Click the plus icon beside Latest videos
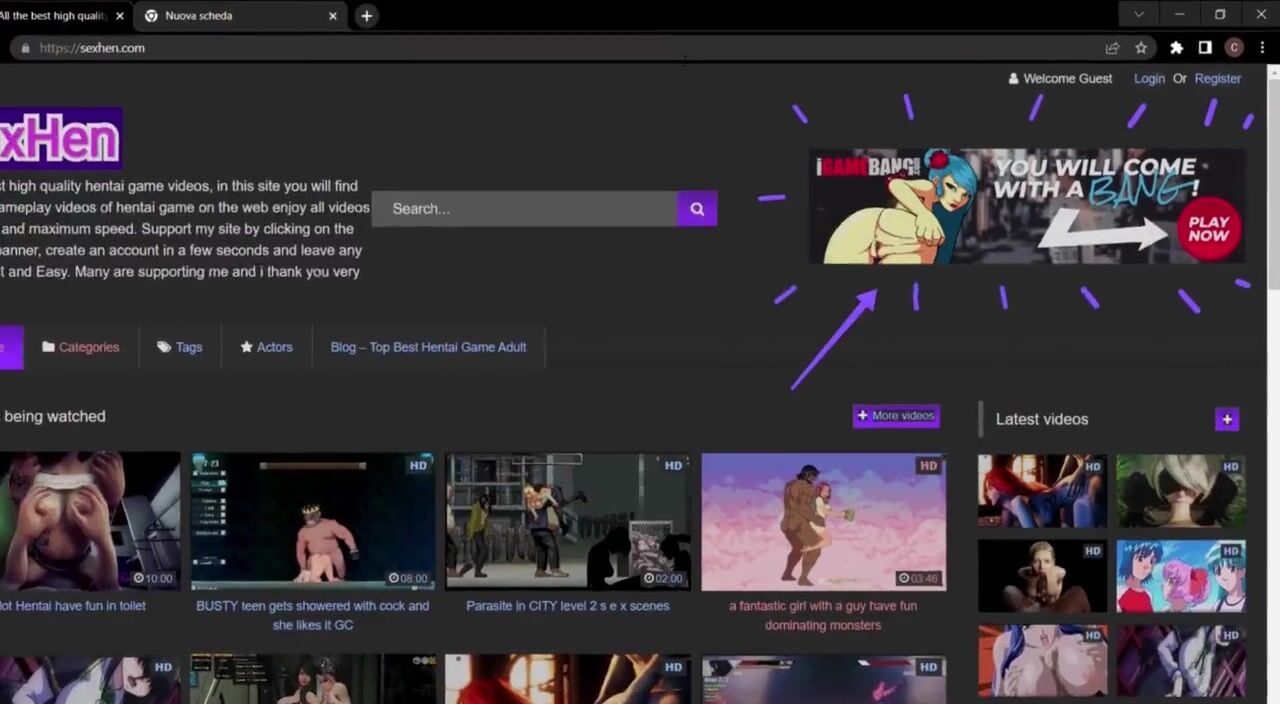Screen dimensions: 1280x704 1227,419
